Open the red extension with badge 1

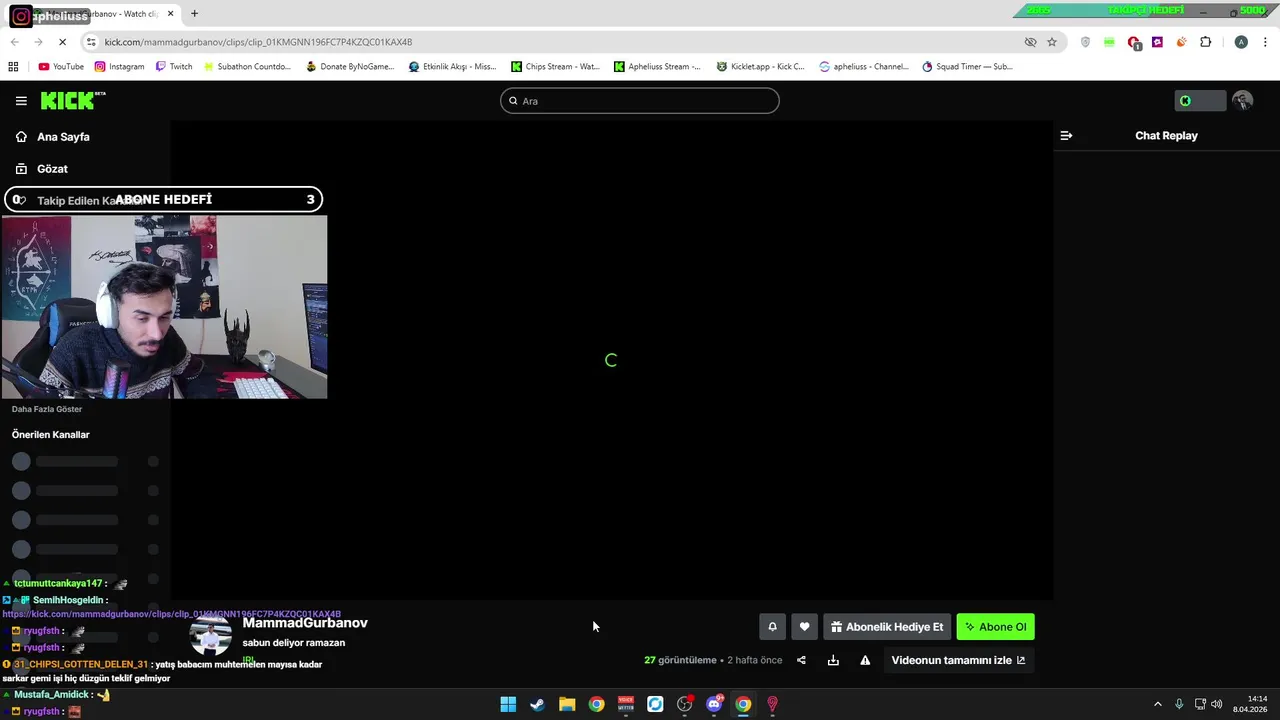tap(1133, 42)
